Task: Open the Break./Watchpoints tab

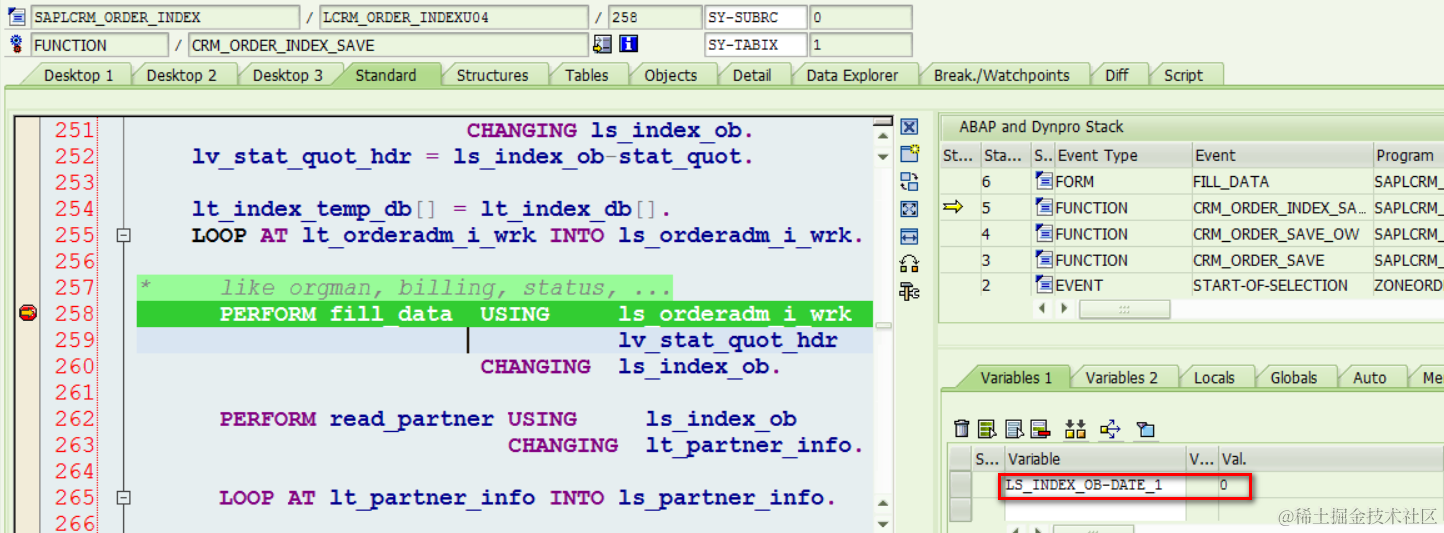Action: [x=1001, y=75]
